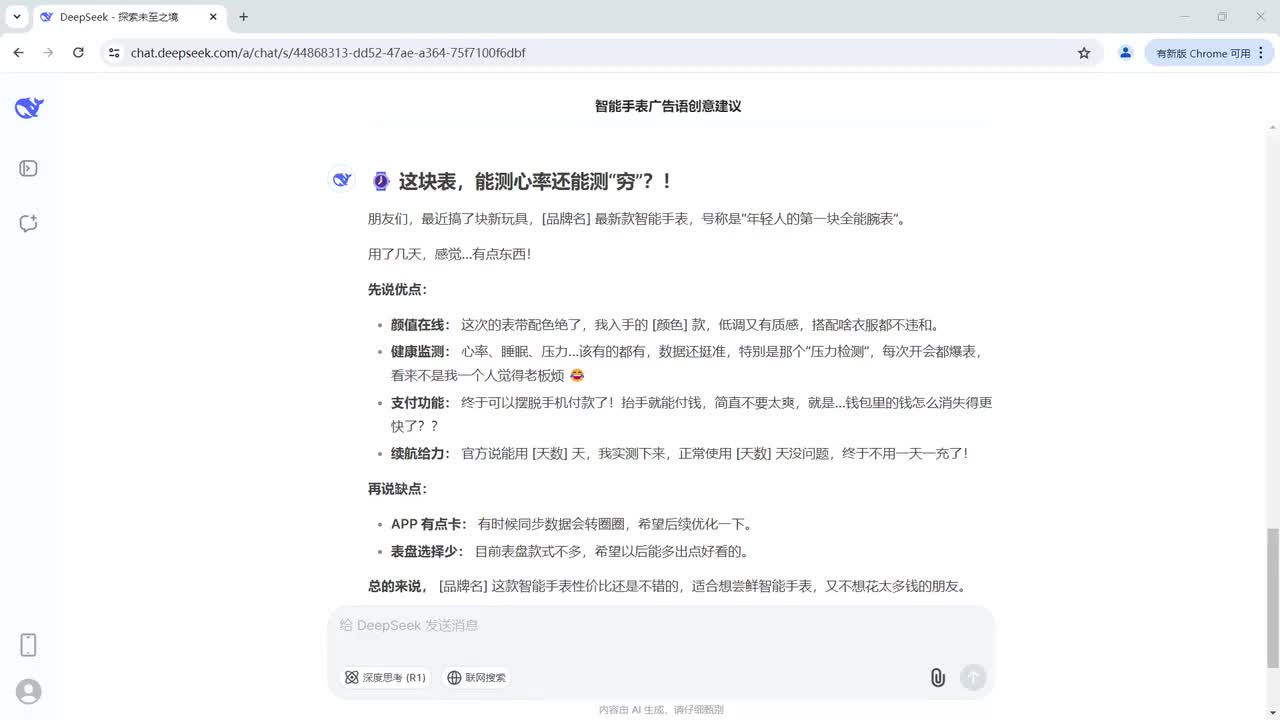
Task: Click the 表盘选择少： bullet label
Action: click(x=427, y=551)
